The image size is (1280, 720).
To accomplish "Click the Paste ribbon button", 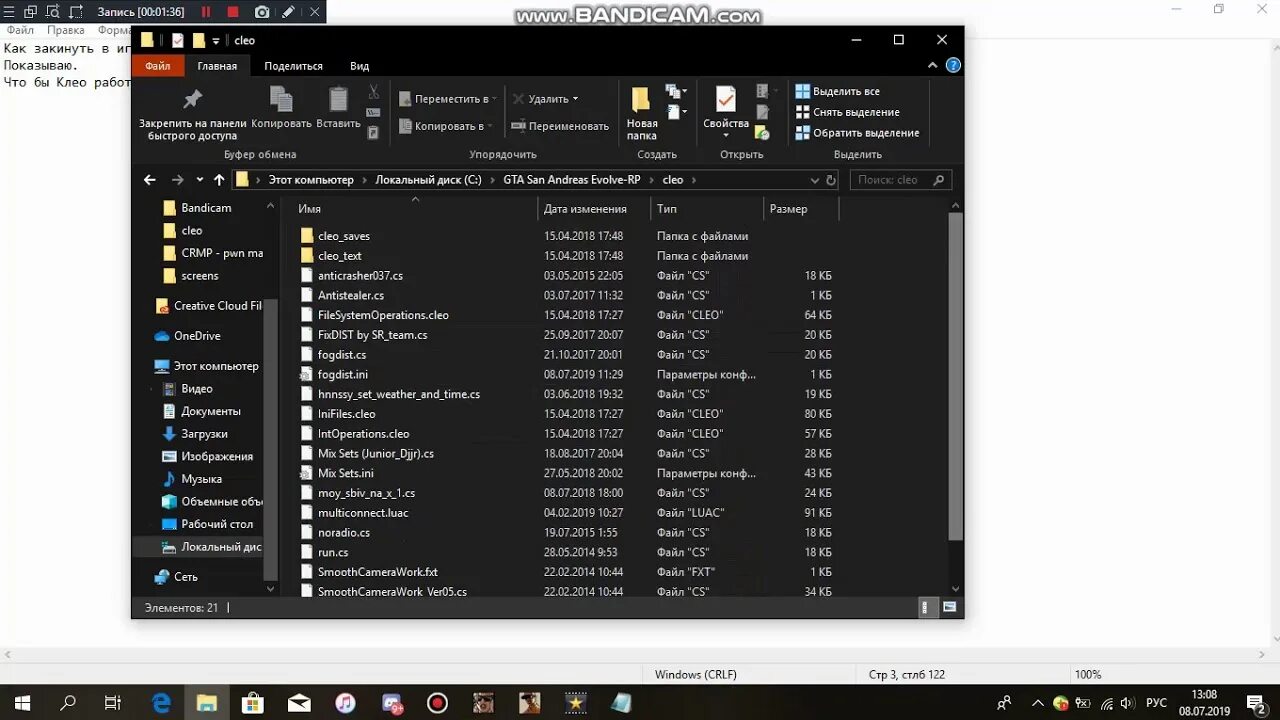I will coord(338,108).
